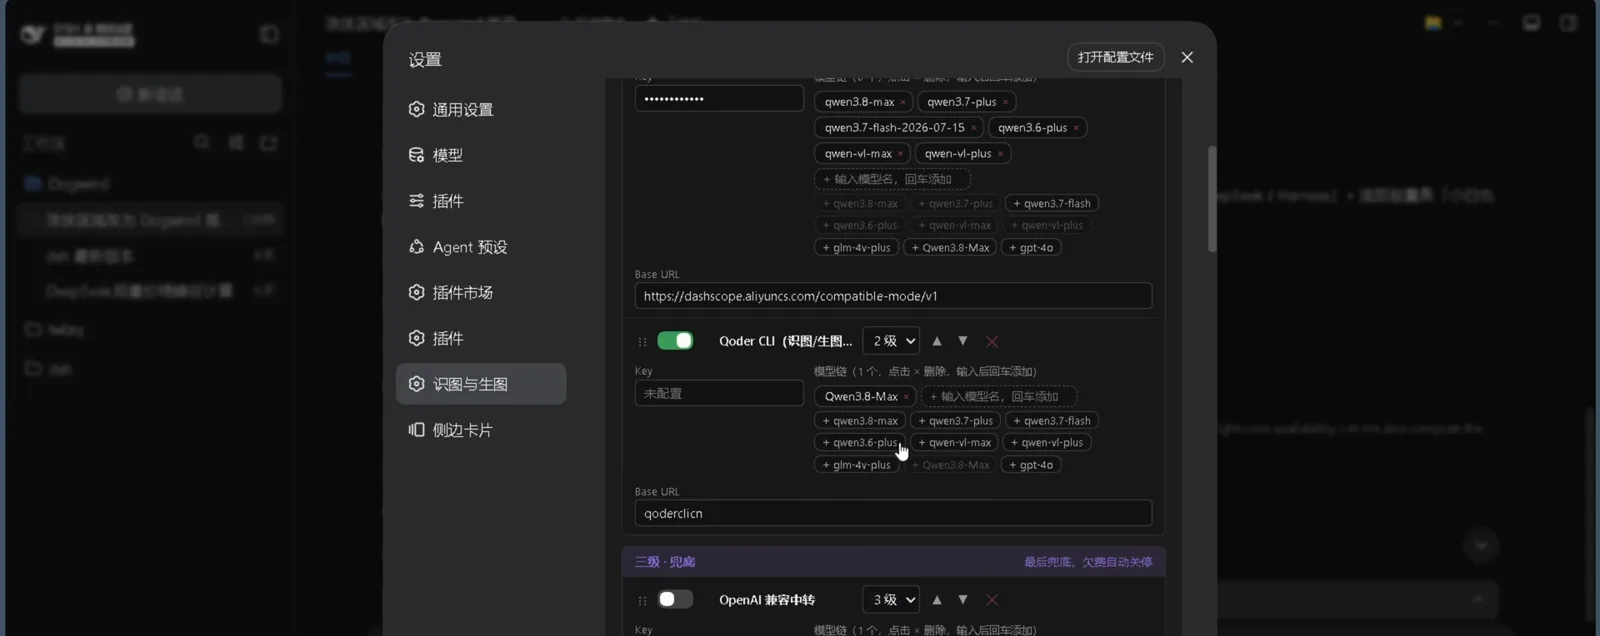Add qwen-vl-max to the Qoder CLI chain
This screenshot has height=636, width=1600.
coord(955,443)
